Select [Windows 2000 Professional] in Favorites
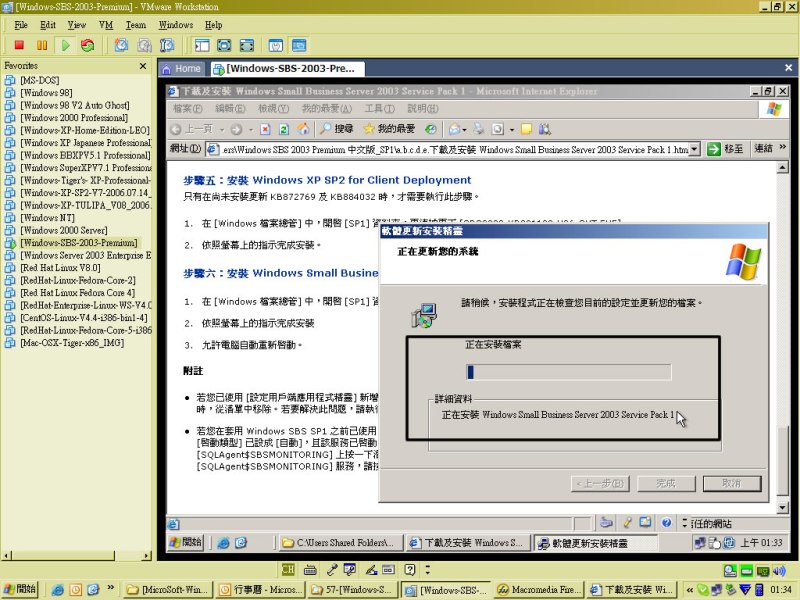Viewport: 800px width, 600px height. pyautogui.click(x=73, y=118)
